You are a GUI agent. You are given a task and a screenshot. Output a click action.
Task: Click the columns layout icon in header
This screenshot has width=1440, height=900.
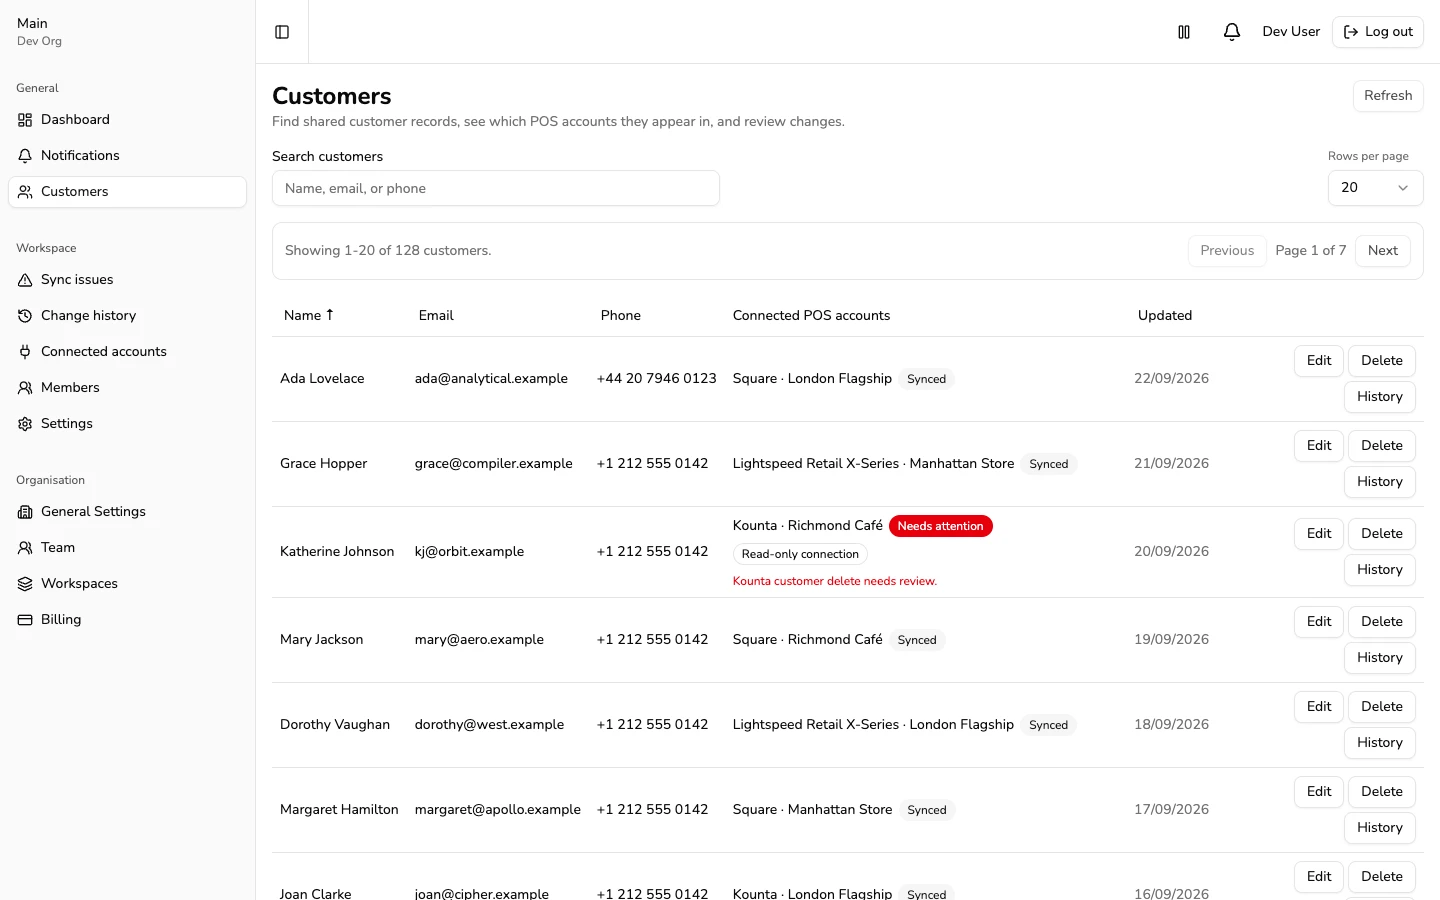pos(1184,32)
